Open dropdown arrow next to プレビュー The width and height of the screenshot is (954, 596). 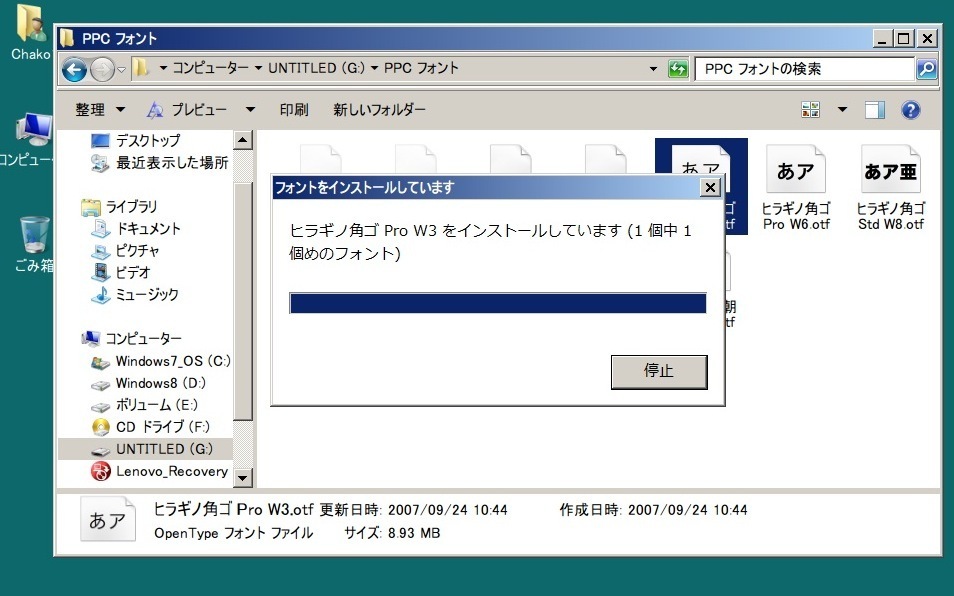[251, 110]
